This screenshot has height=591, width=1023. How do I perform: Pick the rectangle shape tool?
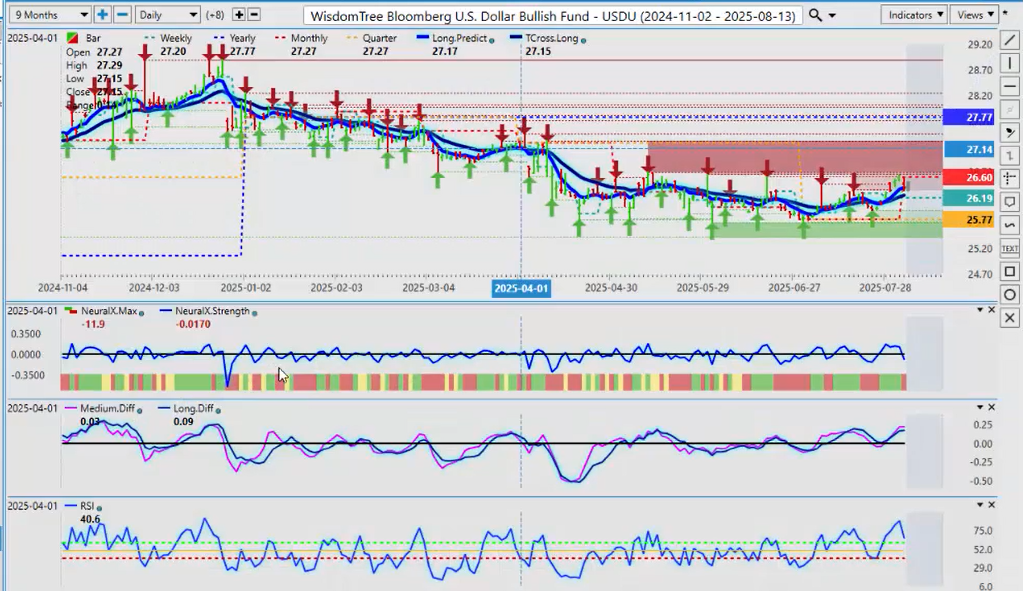tap(1010, 271)
